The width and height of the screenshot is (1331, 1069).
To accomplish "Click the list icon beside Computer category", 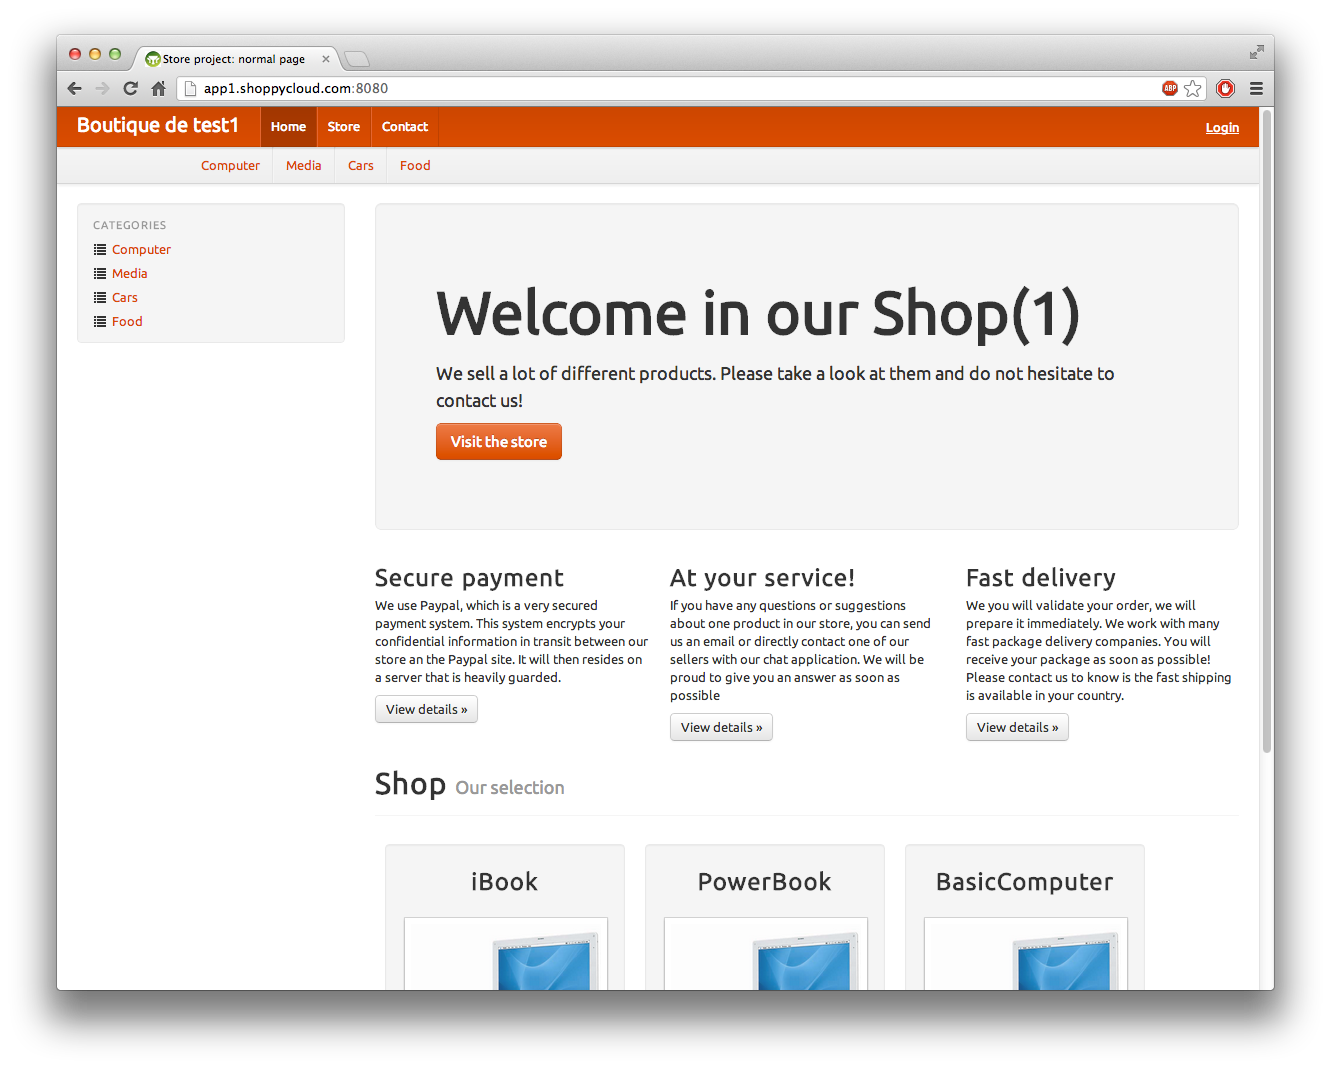I will click(100, 250).
